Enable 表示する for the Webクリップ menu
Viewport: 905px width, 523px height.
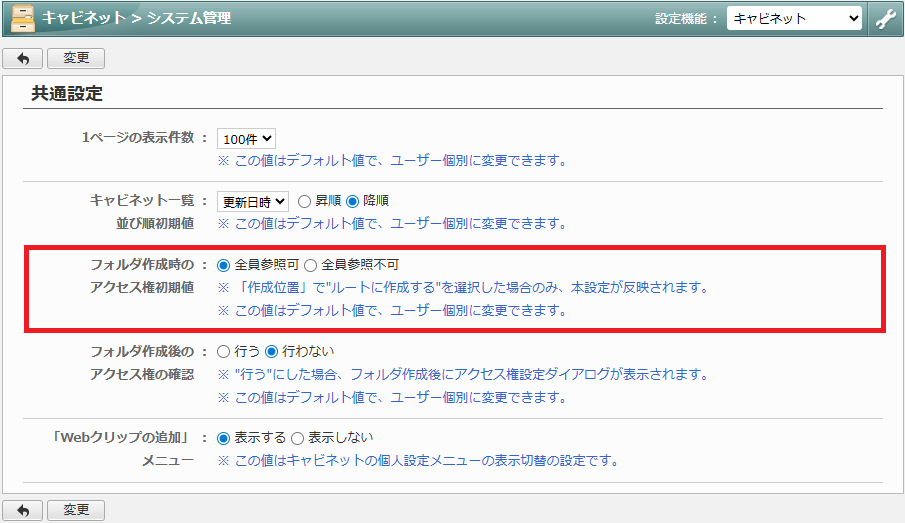click(x=223, y=438)
